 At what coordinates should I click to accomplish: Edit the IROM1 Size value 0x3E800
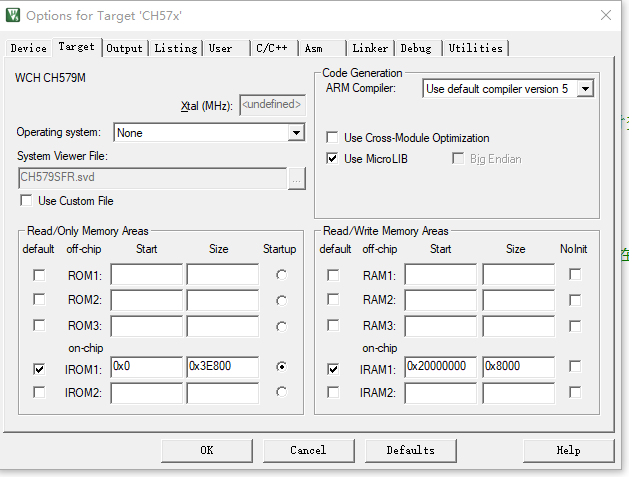[x=223, y=367]
